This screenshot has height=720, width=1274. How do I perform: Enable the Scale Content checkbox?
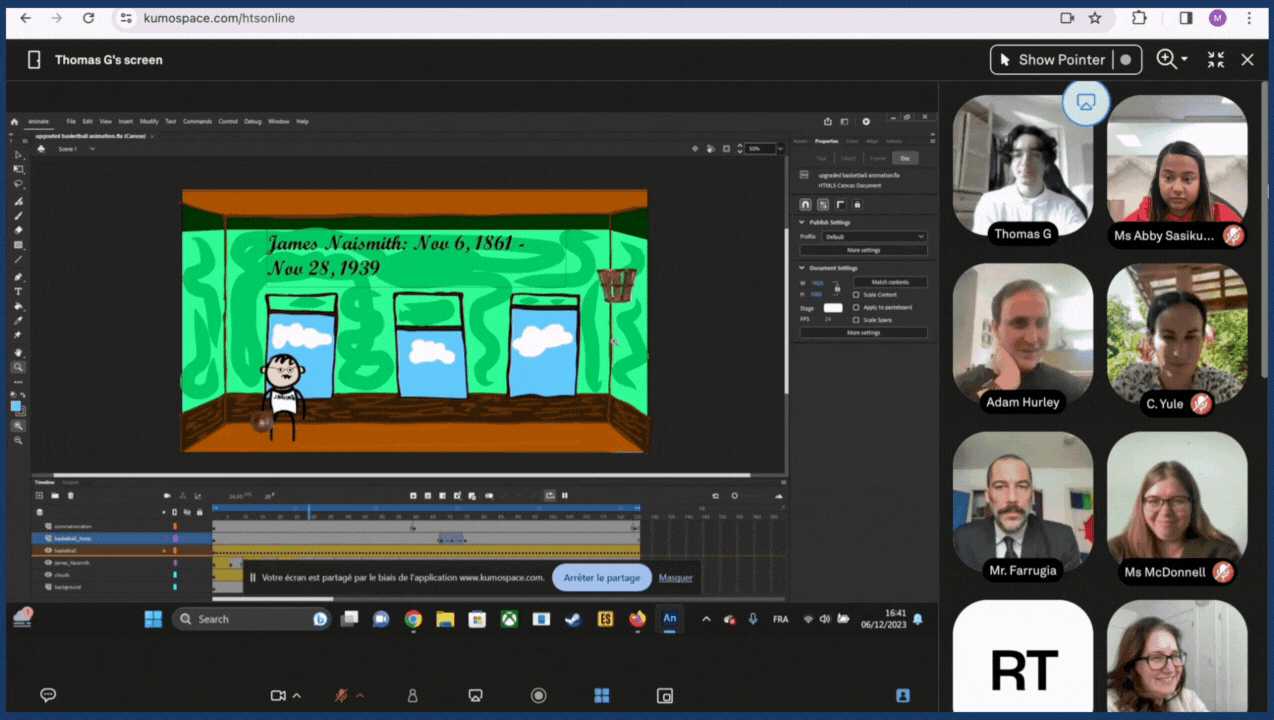856,295
